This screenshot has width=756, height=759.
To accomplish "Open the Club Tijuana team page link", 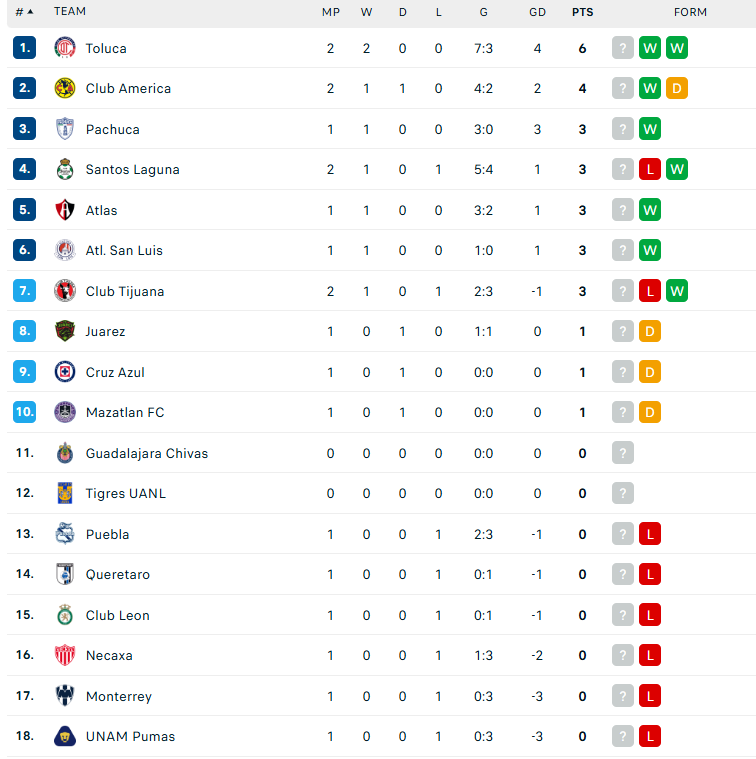I will click(x=125, y=291).
